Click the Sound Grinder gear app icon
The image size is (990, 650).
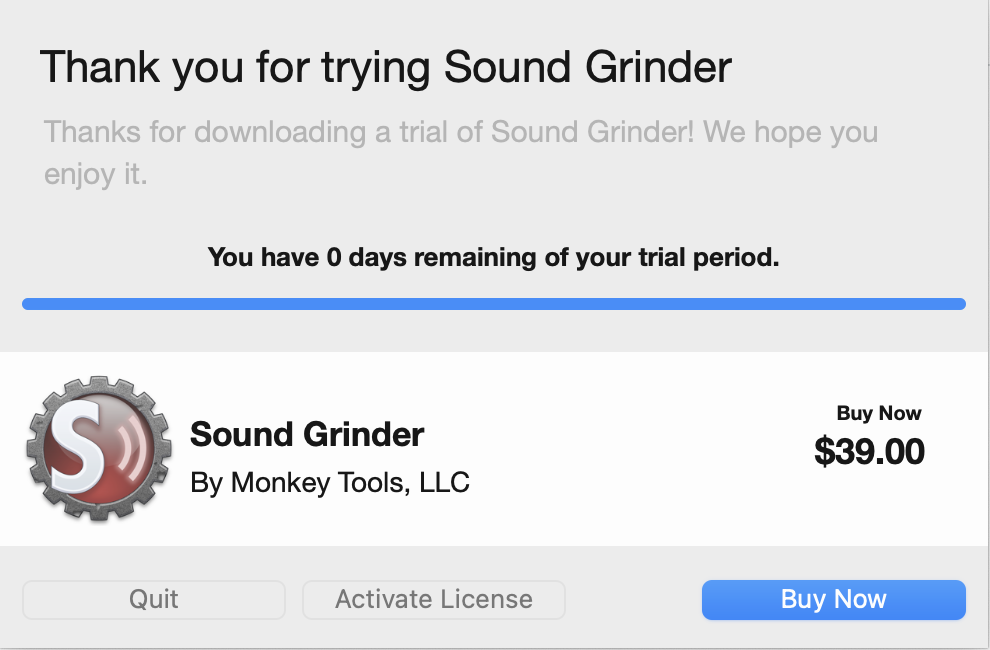[x=99, y=449]
